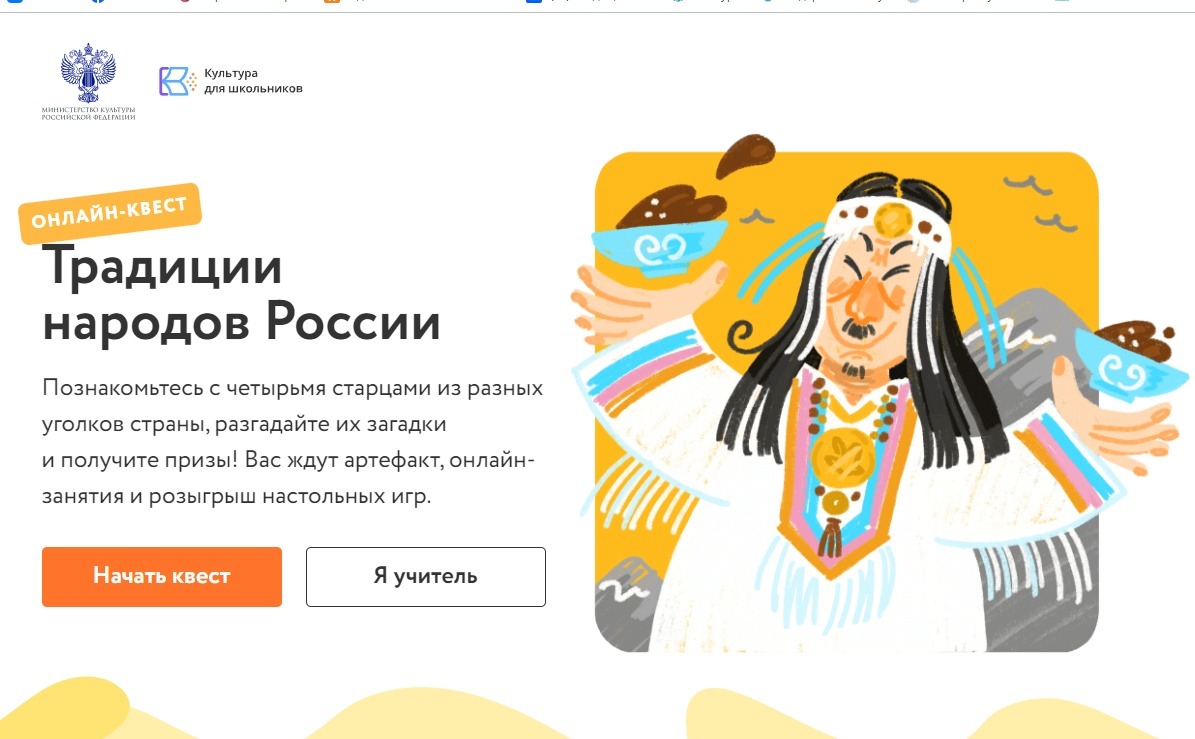Click the quest description paragraph

293,442
